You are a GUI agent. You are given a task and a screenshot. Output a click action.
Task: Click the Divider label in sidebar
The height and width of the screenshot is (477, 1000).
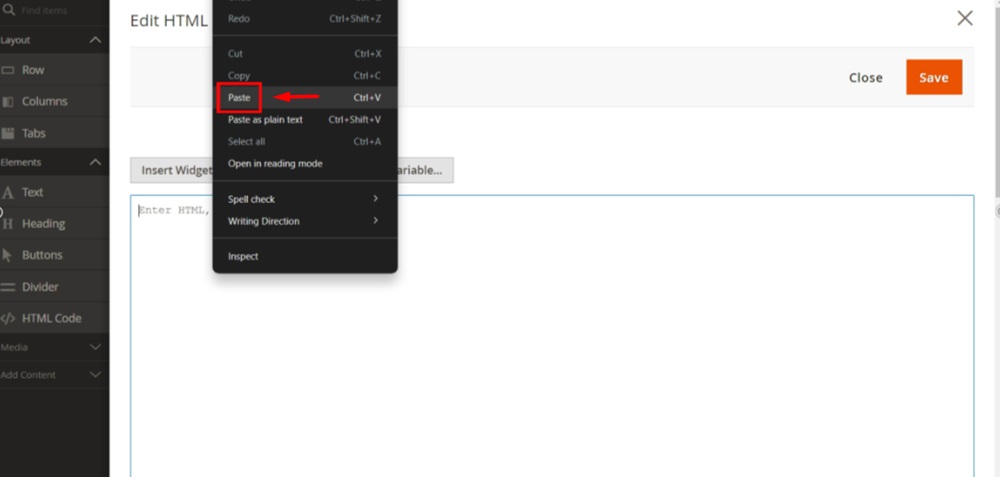(x=40, y=287)
